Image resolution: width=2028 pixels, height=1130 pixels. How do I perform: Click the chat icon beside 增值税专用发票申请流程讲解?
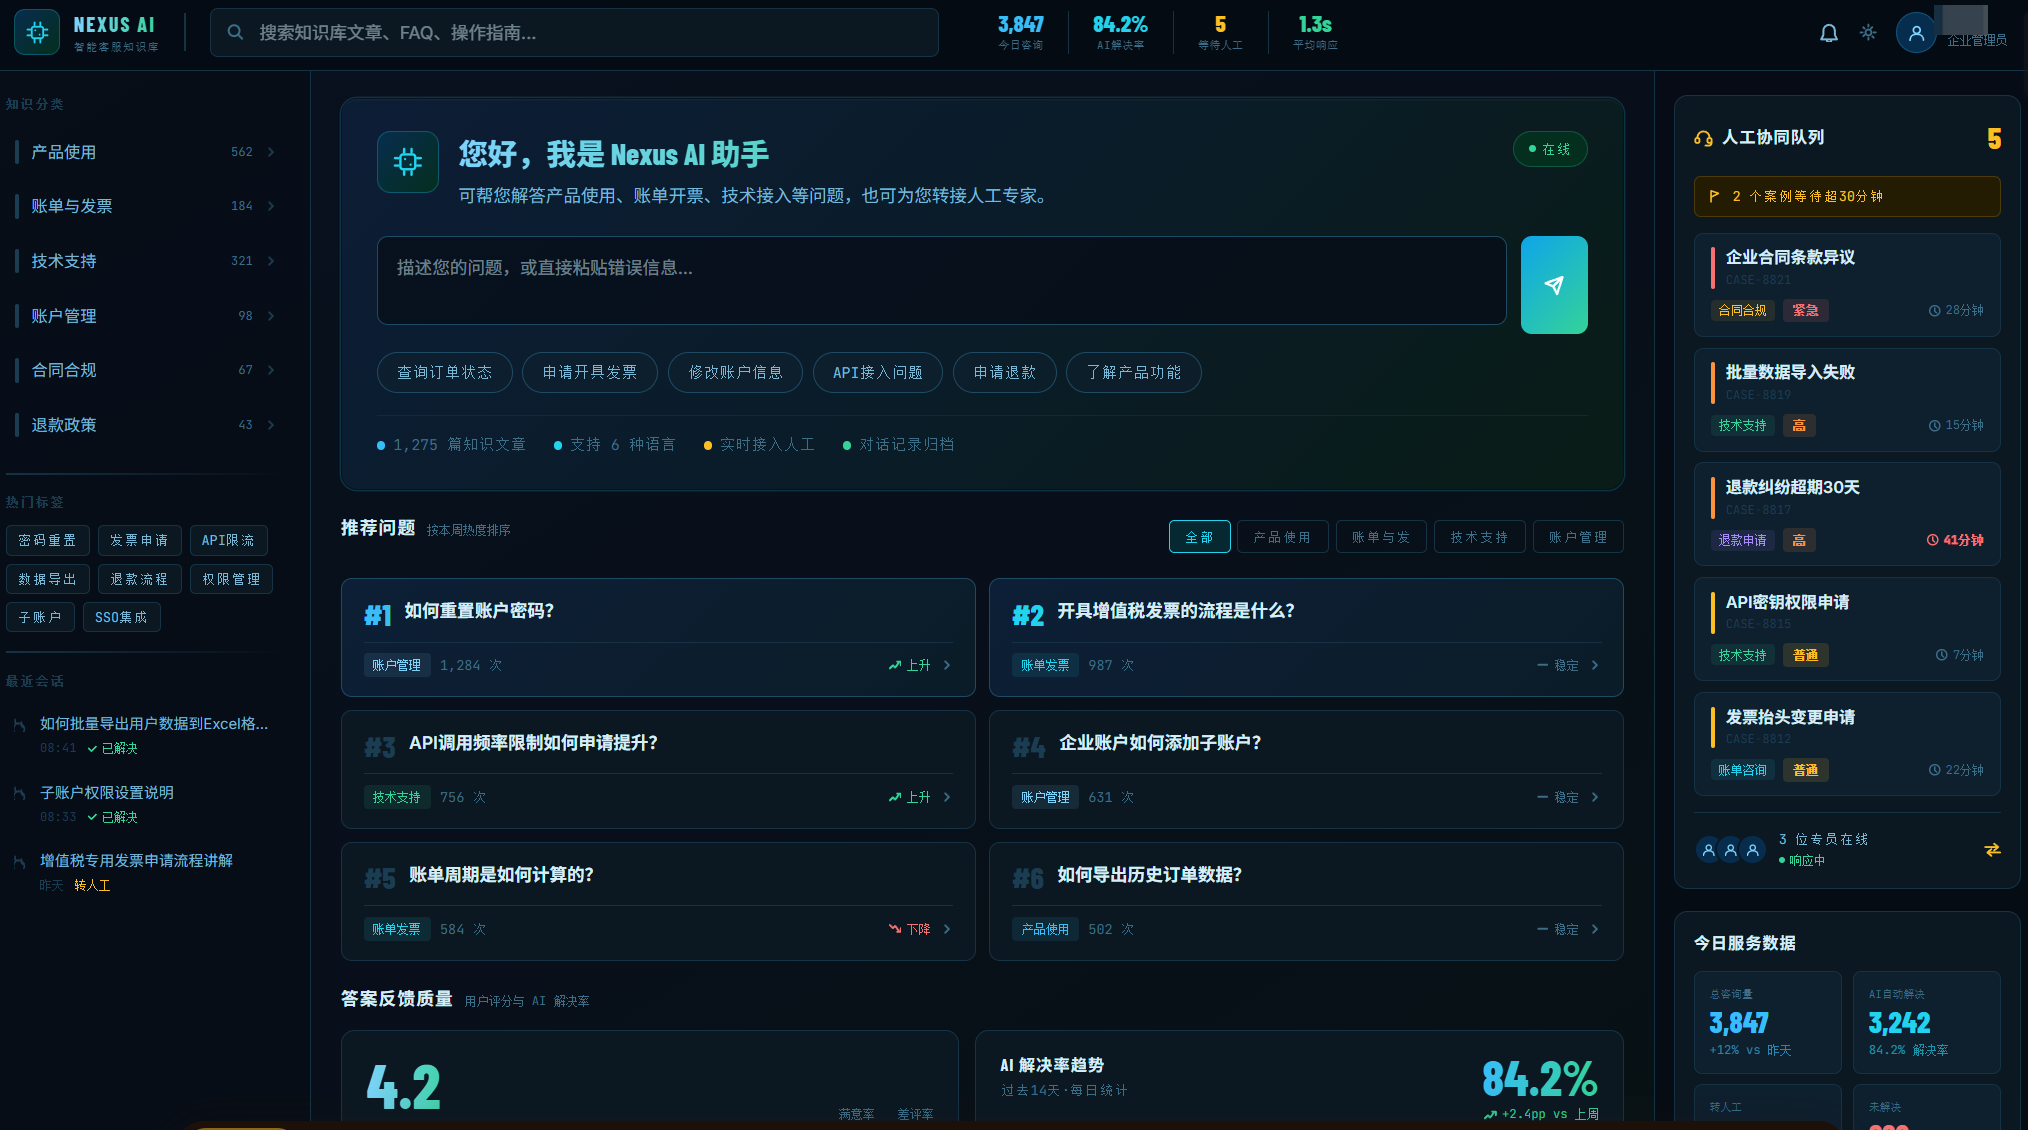19,861
